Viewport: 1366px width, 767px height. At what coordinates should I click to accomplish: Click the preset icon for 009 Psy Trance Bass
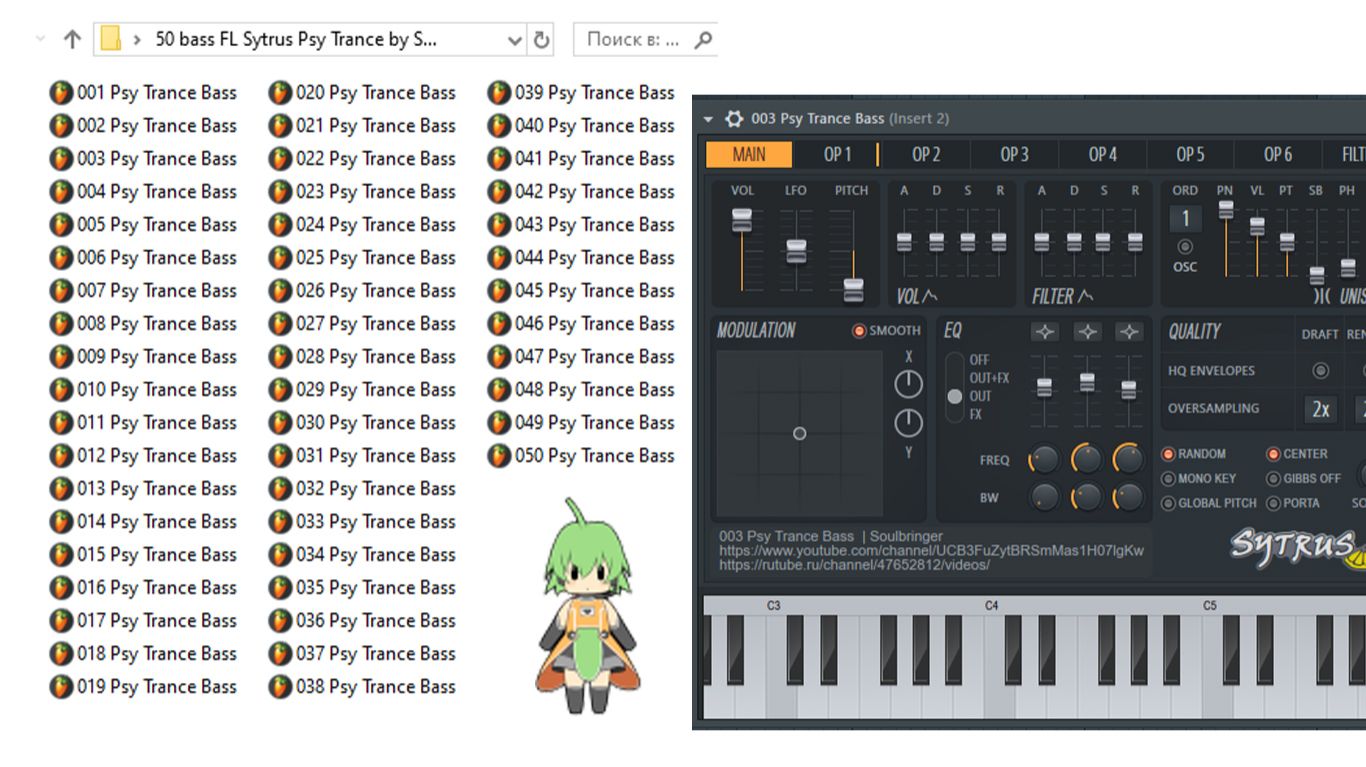coord(61,357)
